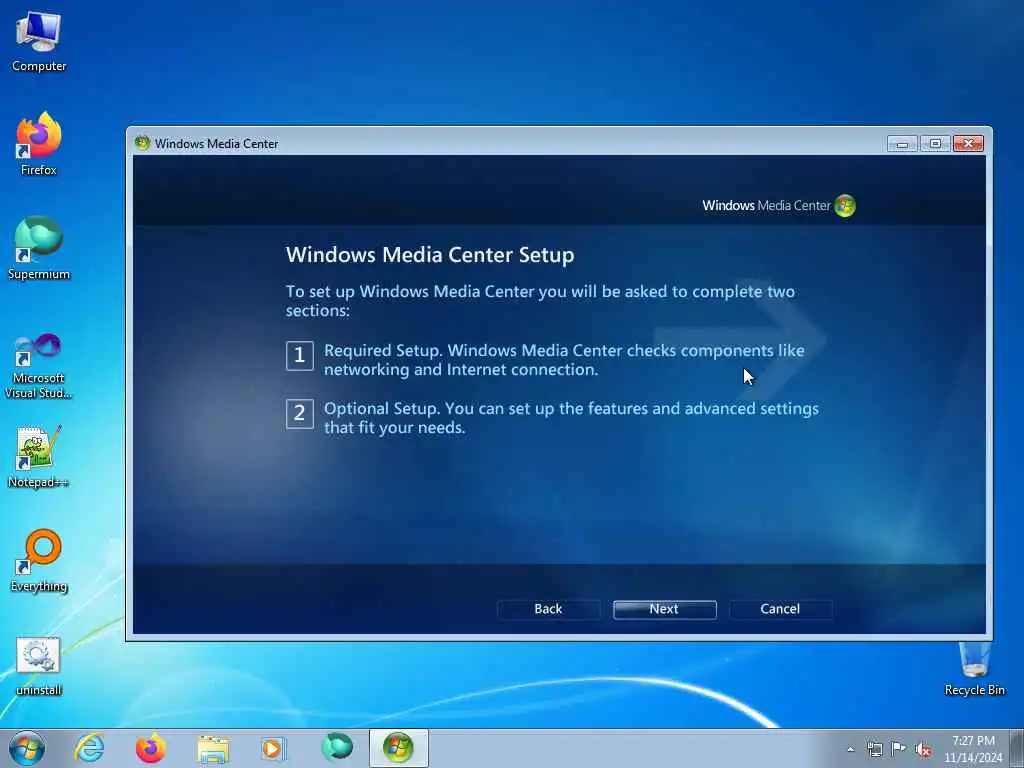This screenshot has height=768, width=1024.
Task: Open the Action Center flag icon
Action: click(x=899, y=749)
